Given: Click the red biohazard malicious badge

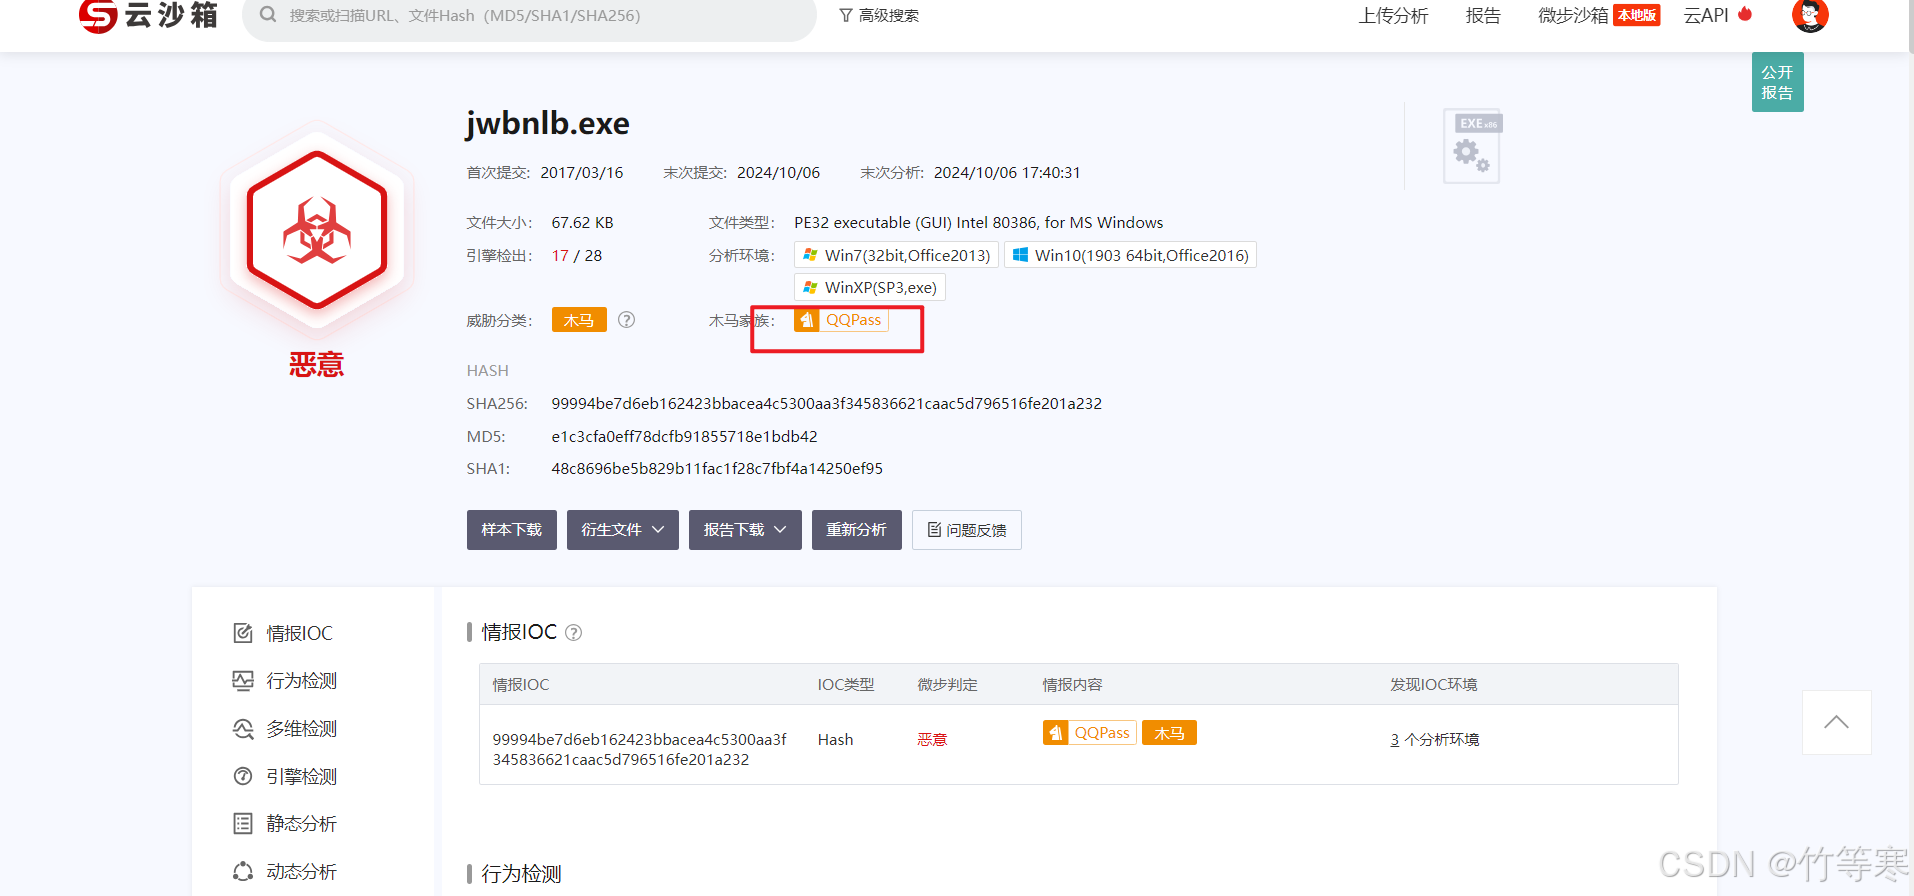Looking at the screenshot, I should tap(317, 231).
